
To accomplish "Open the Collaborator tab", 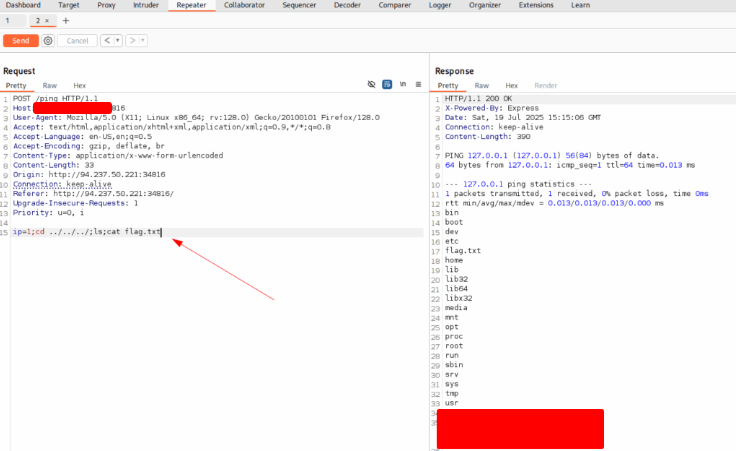I will pyautogui.click(x=244, y=5).
